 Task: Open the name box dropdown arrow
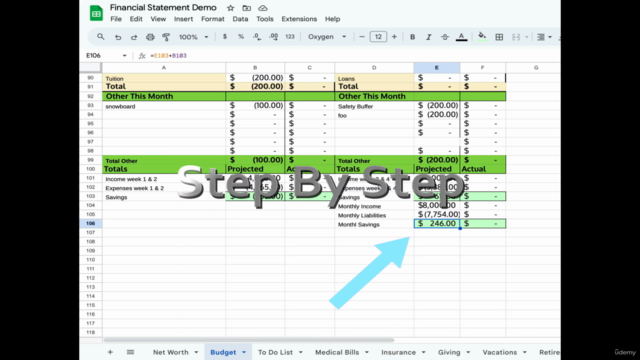pos(124,56)
